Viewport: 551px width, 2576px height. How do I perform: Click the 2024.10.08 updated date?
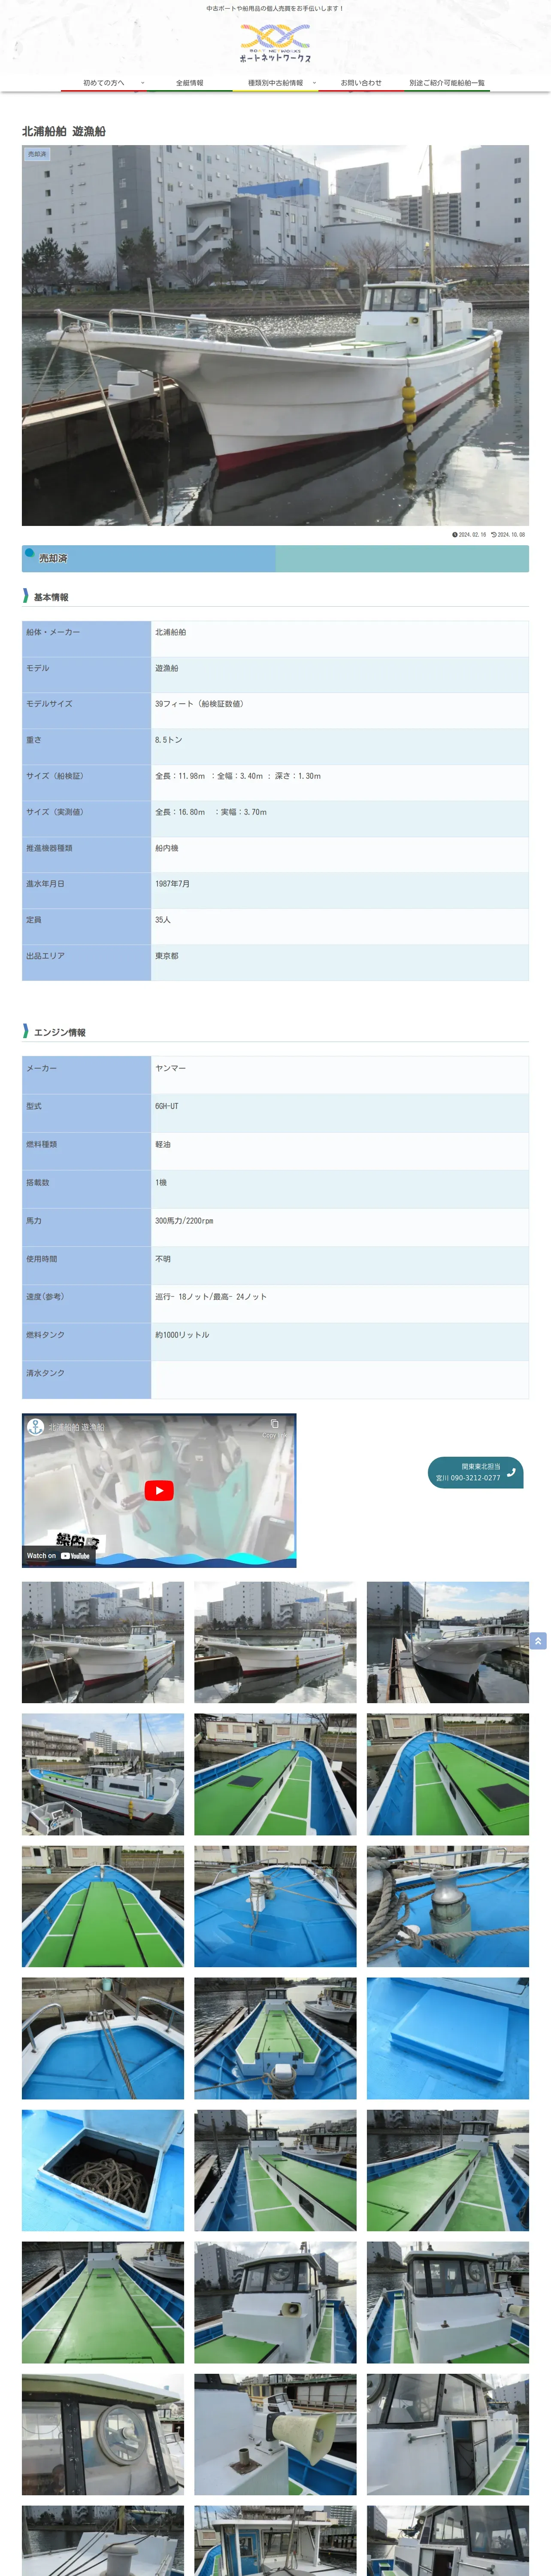click(508, 535)
